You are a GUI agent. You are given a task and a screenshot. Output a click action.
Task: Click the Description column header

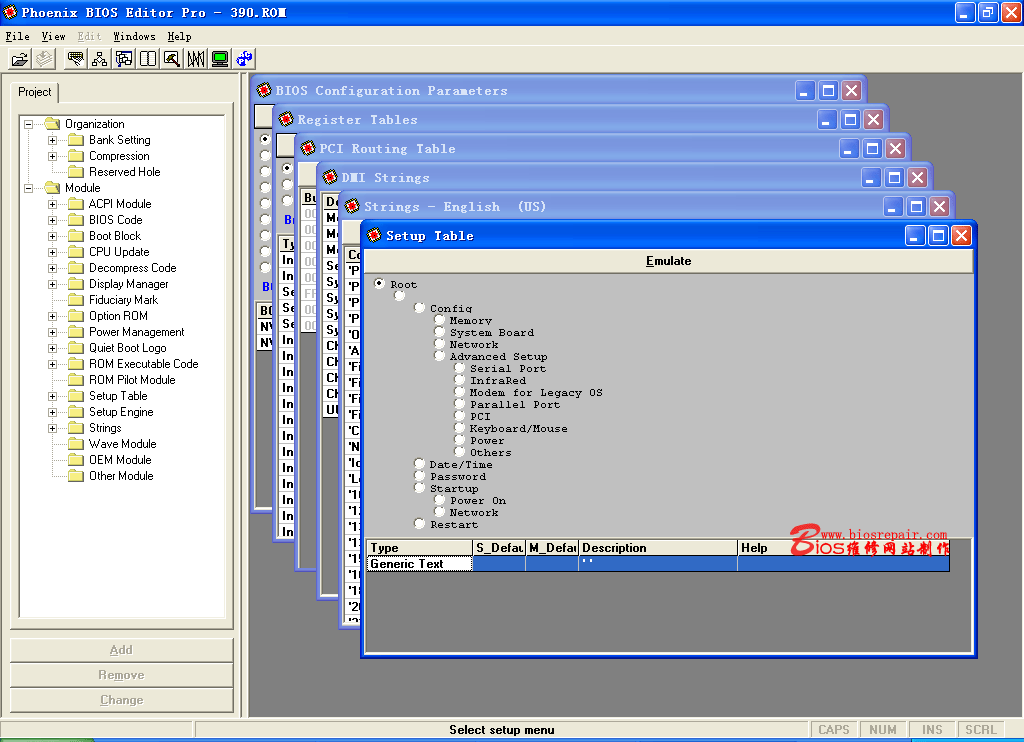pos(658,547)
